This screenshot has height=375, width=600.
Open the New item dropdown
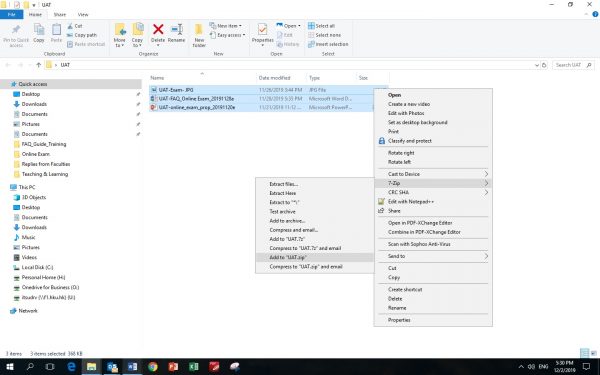[x=226, y=26]
